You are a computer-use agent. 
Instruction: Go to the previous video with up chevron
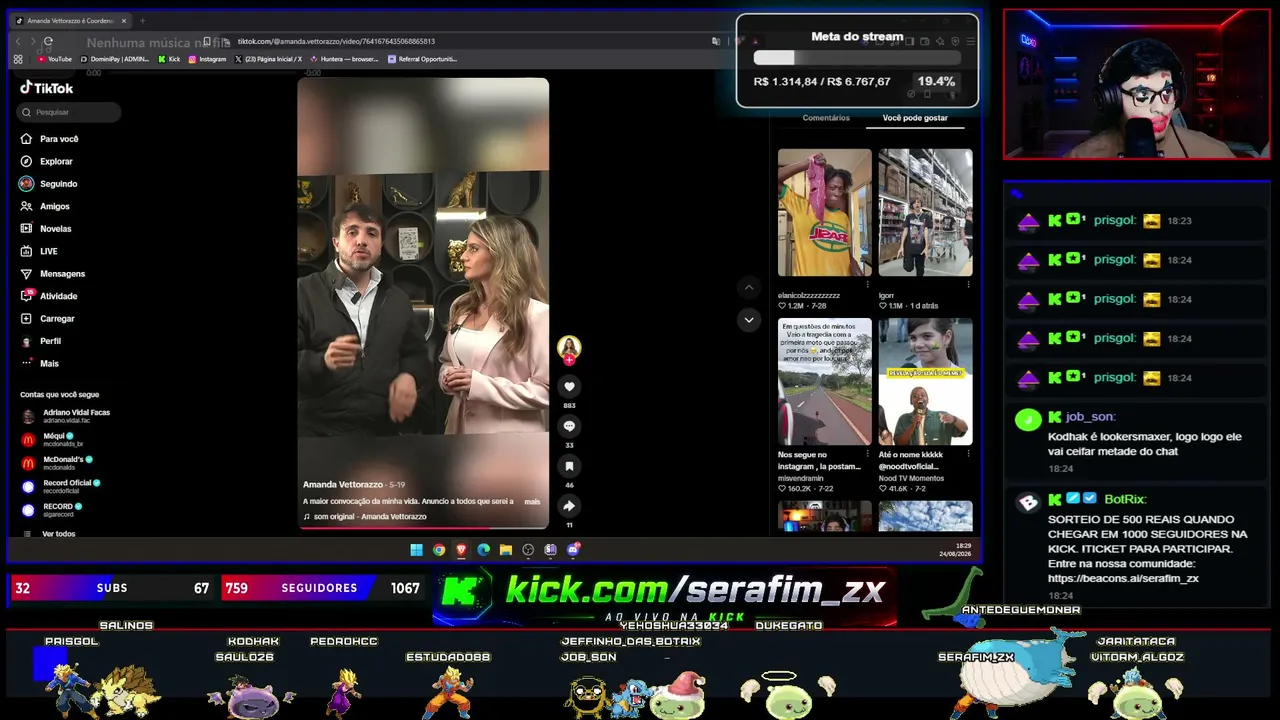coord(749,288)
